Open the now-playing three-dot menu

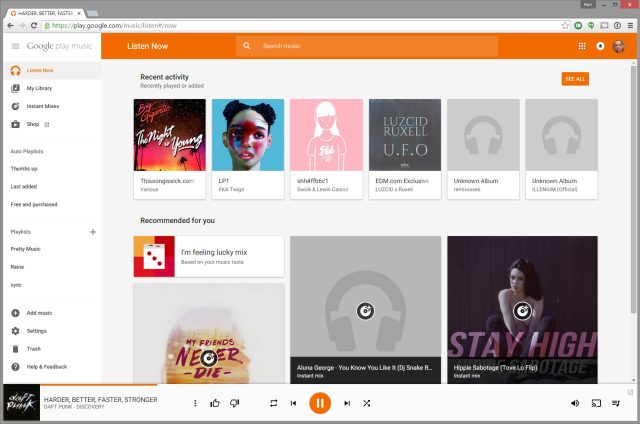point(195,403)
